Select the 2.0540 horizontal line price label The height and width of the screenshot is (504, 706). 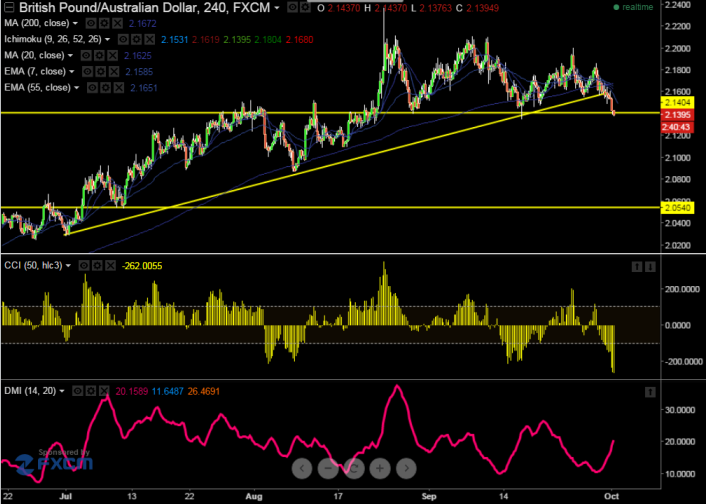(x=676, y=208)
